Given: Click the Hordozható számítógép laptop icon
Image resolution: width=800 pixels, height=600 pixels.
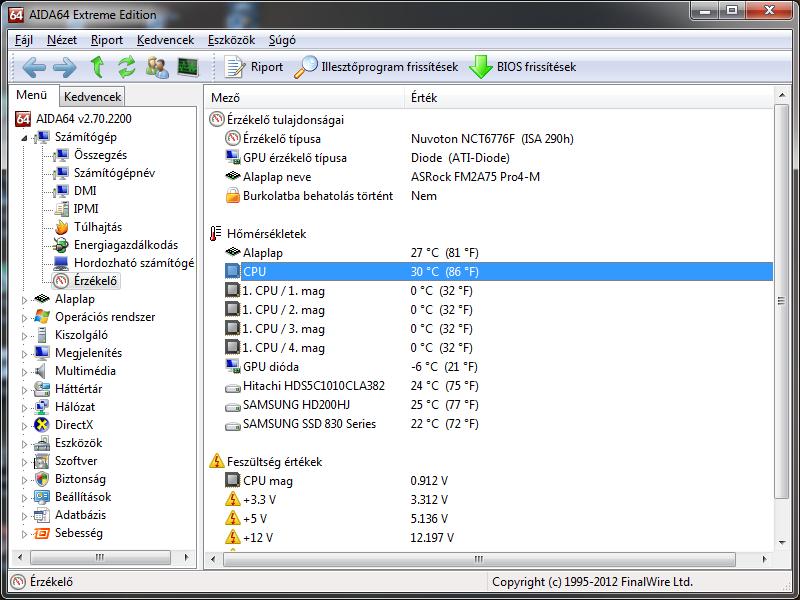Looking at the screenshot, I should click(61, 263).
